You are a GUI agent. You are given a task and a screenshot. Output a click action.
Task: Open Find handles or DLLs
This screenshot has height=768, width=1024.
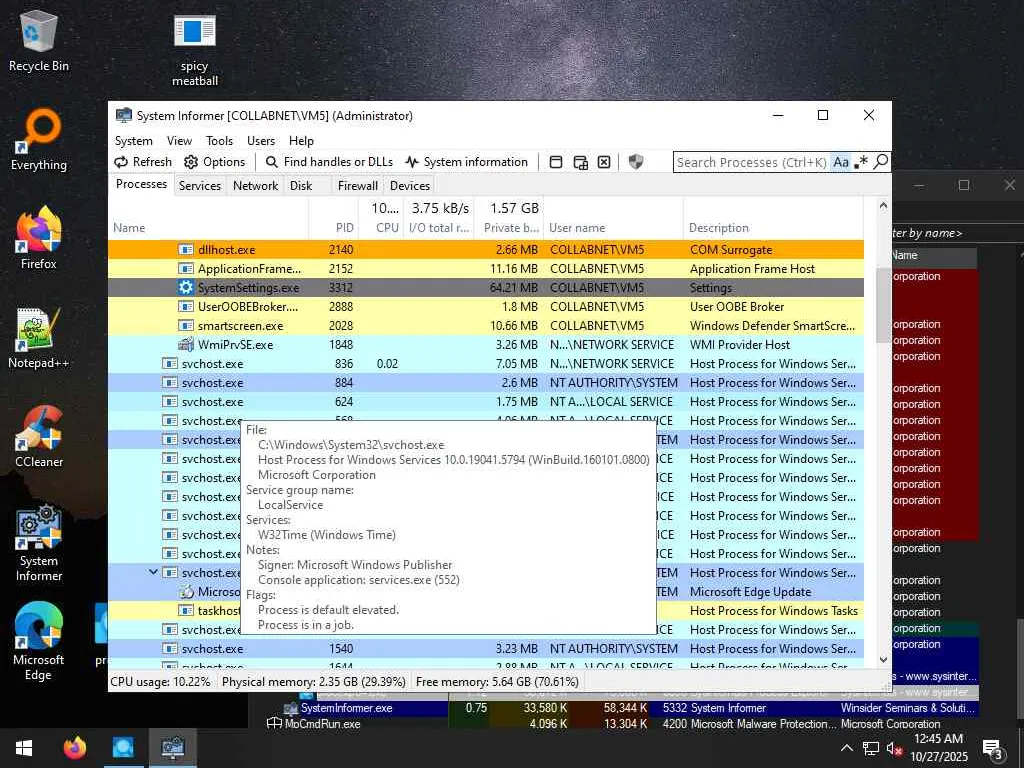[x=329, y=162]
